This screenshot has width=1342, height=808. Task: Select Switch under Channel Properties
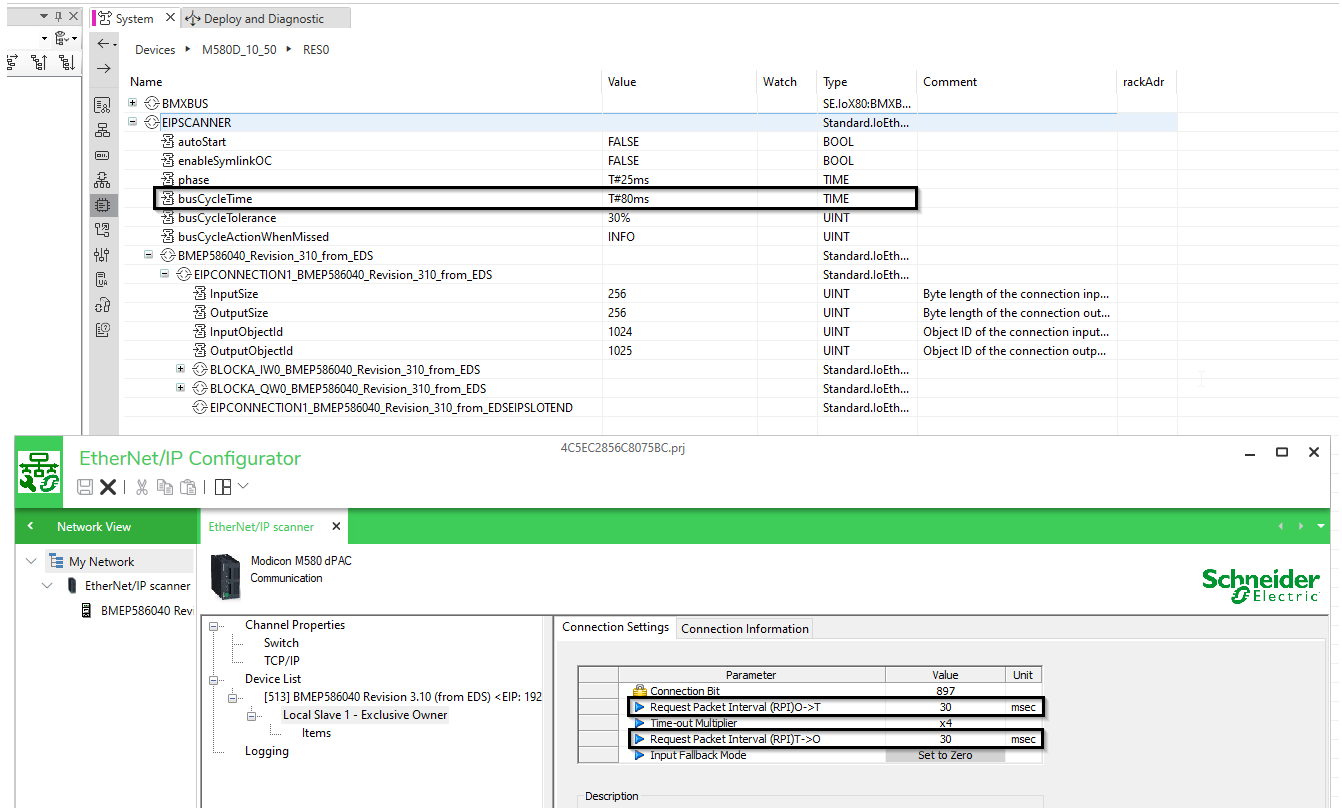click(281, 643)
